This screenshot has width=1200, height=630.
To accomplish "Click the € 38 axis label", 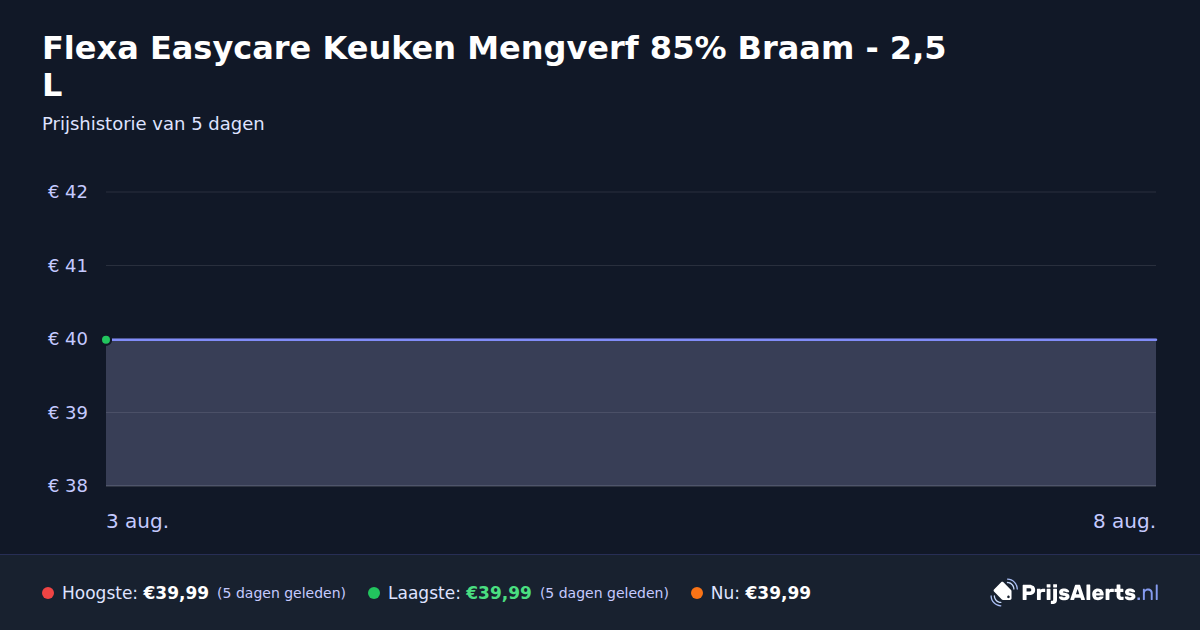I will pos(68,486).
